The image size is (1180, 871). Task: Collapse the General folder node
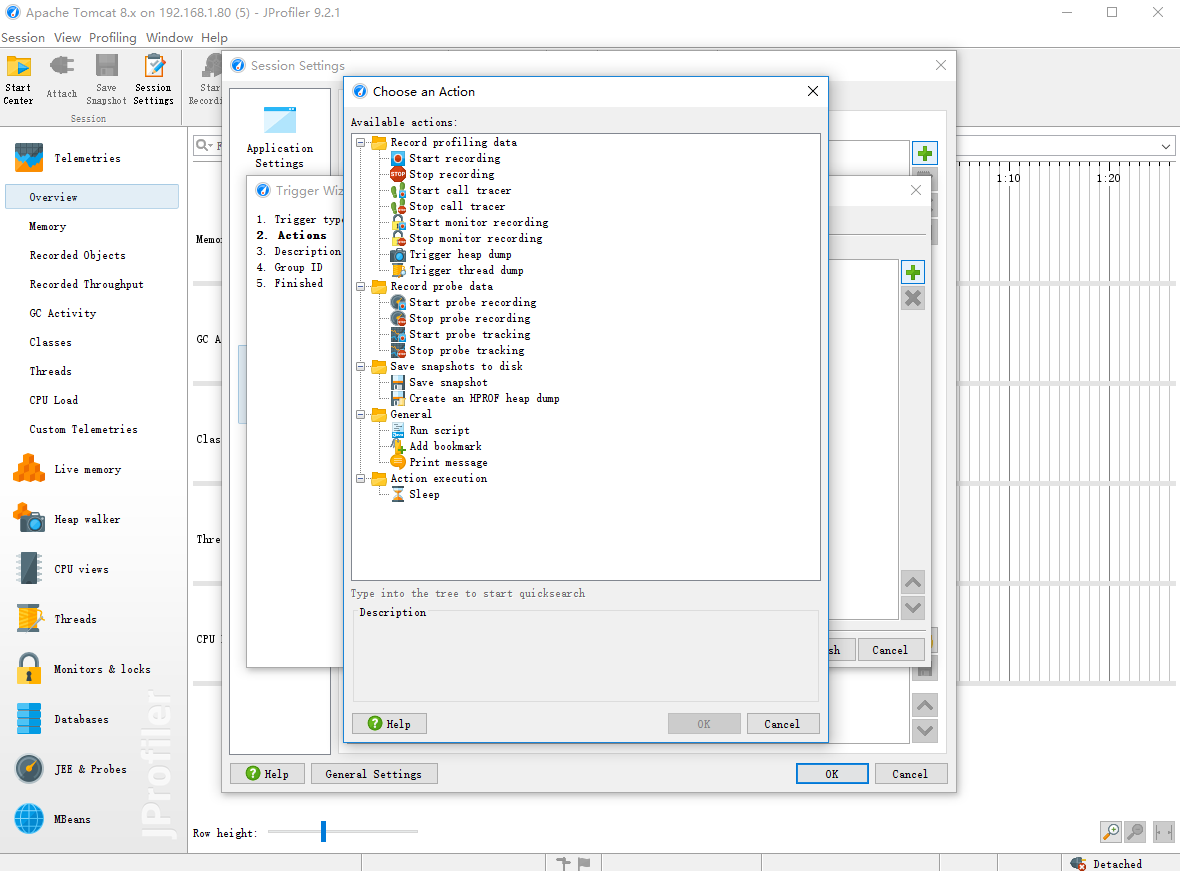coord(360,415)
